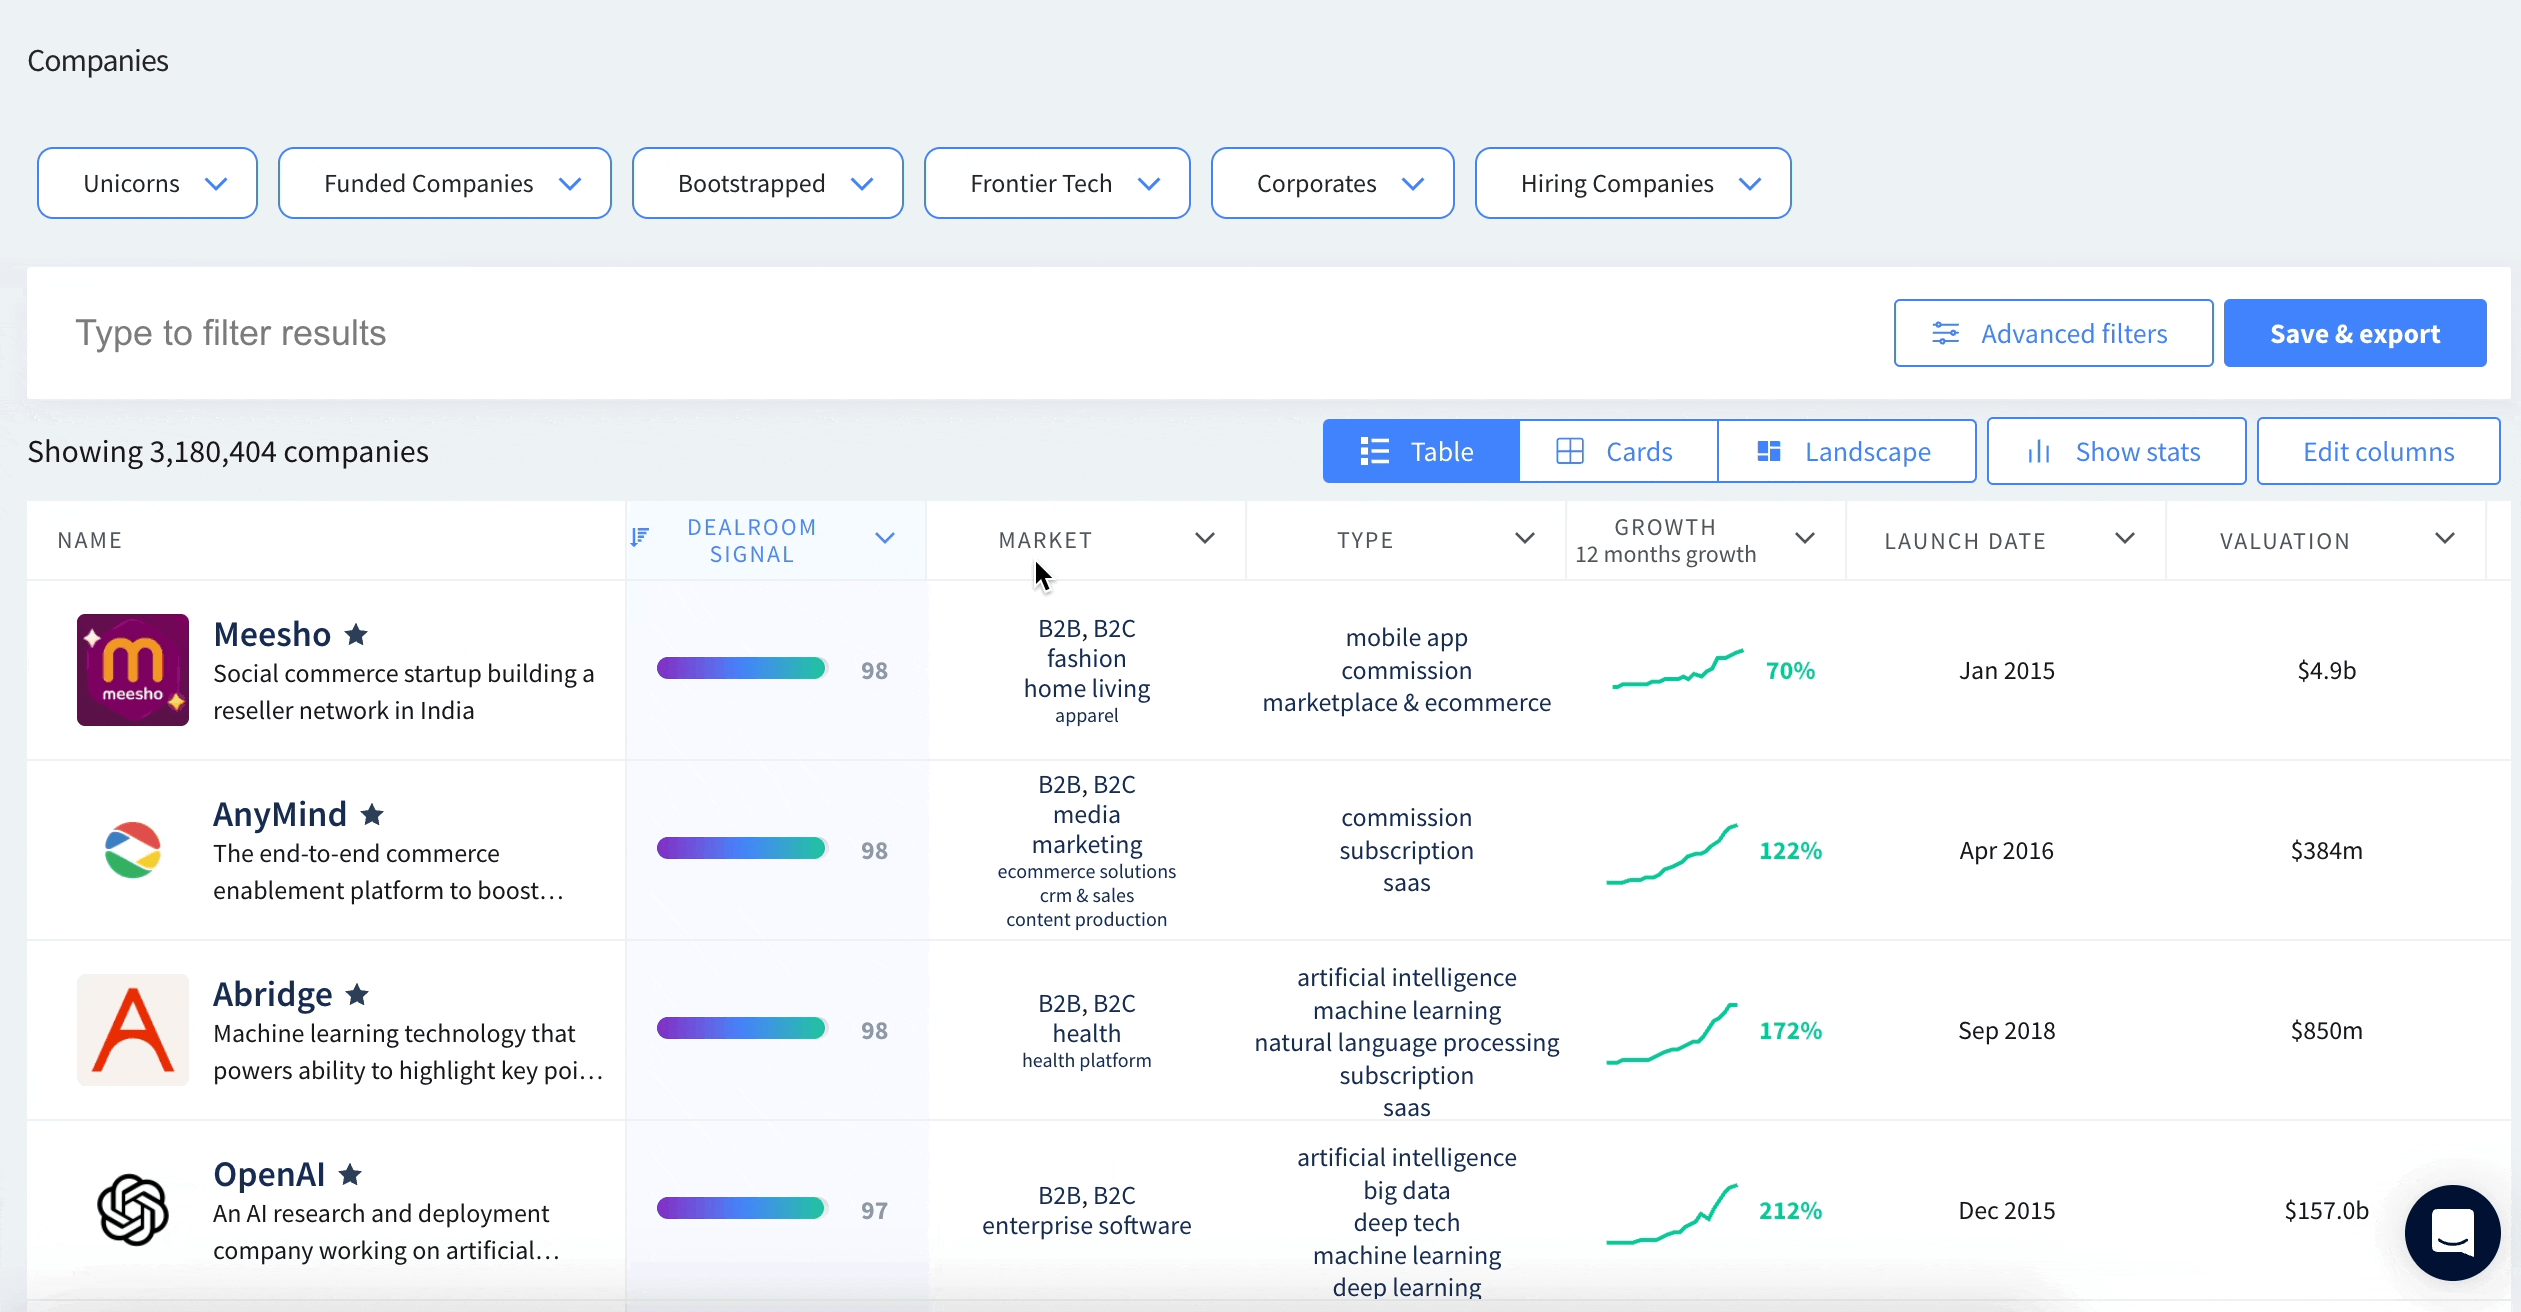The width and height of the screenshot is (2521, 1312).
Task: Click Meesho's $4.9b valuation
Action: point(2326,670)
